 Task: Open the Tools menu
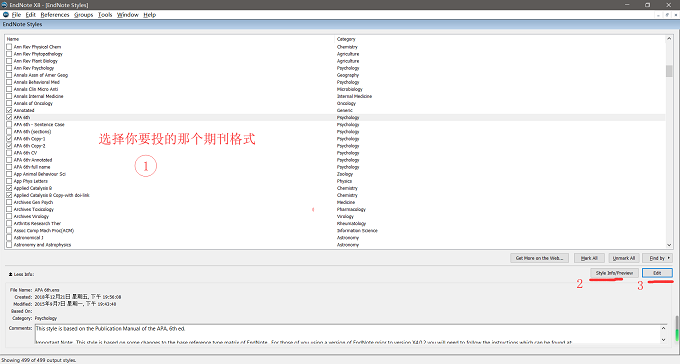tap(105, 15)
